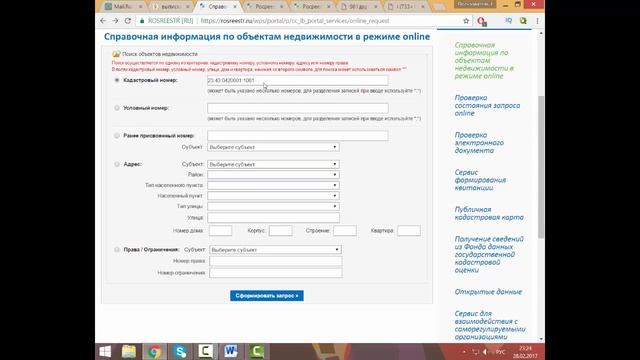This screenshot has height=360, width=640.
Task: Open Субъект dropdown under Ранее присвоенный номер
Action: coord(273,147)
